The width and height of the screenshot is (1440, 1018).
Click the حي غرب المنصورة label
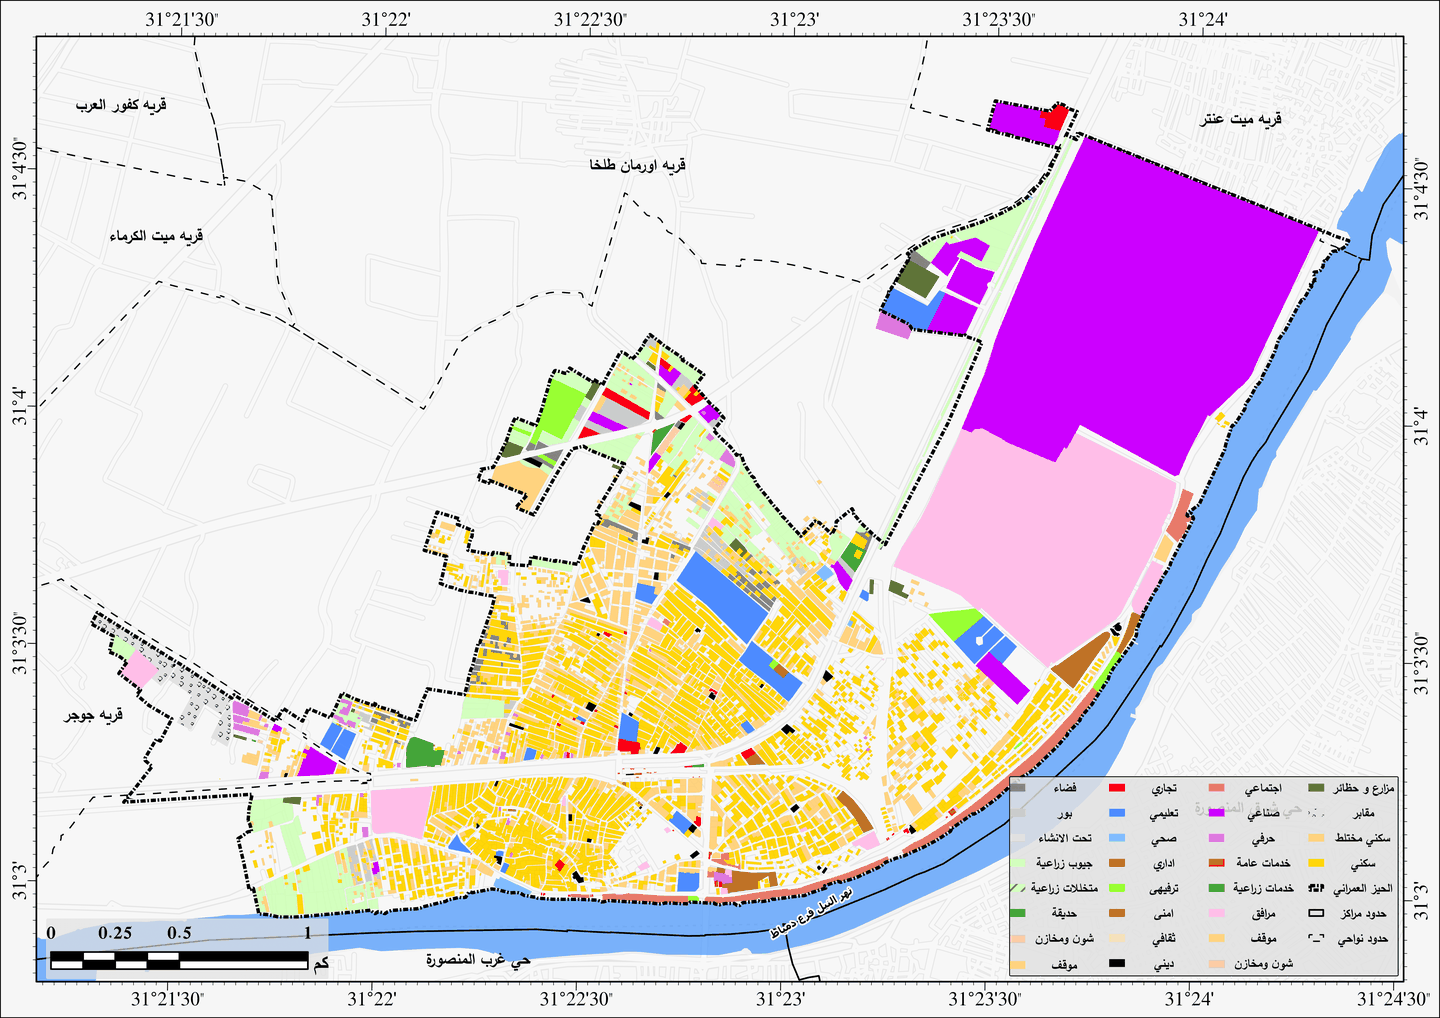pos(476,960)
